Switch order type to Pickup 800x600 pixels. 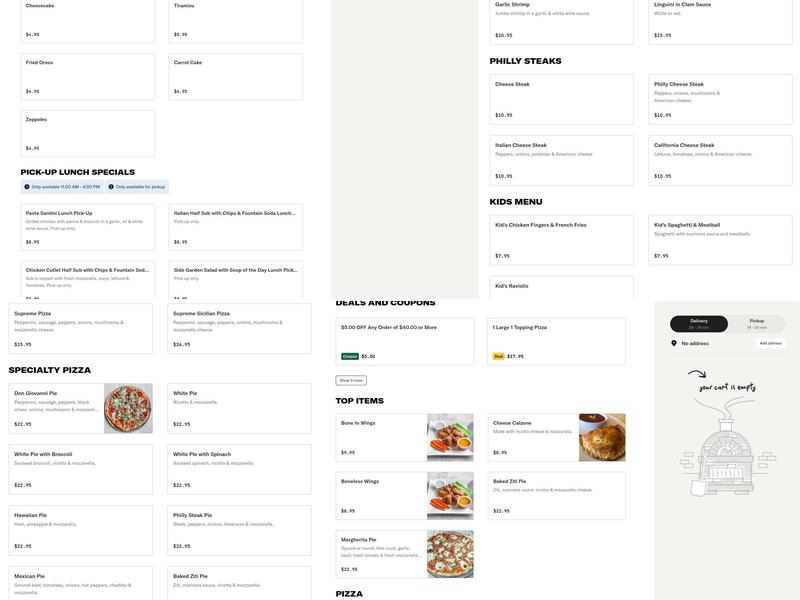[757, 324]
